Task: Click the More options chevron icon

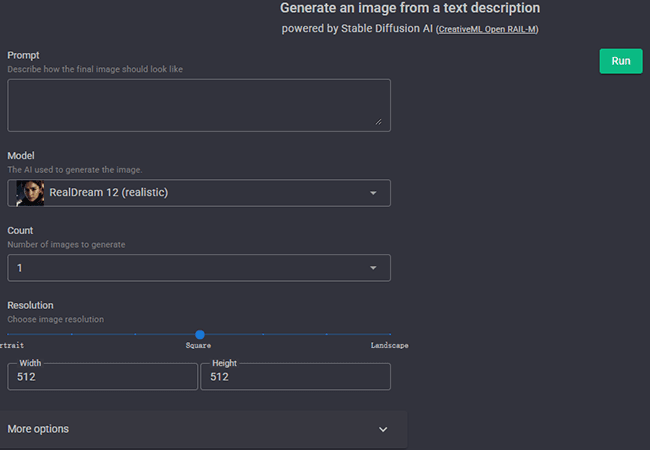Action: click(x=383, y=429)
